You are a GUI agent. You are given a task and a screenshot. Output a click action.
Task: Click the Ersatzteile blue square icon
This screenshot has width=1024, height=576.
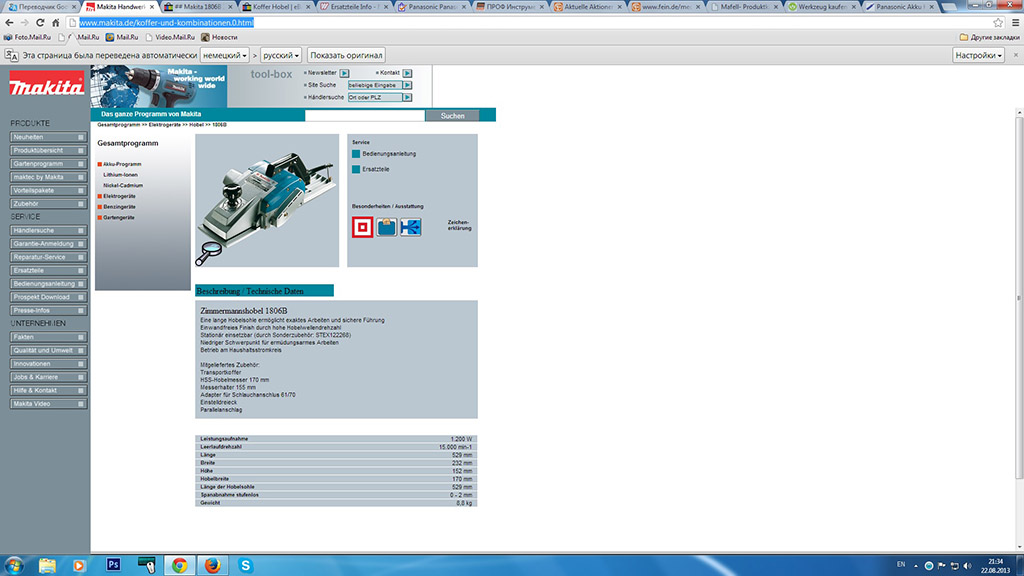click(x=356, y=169)
